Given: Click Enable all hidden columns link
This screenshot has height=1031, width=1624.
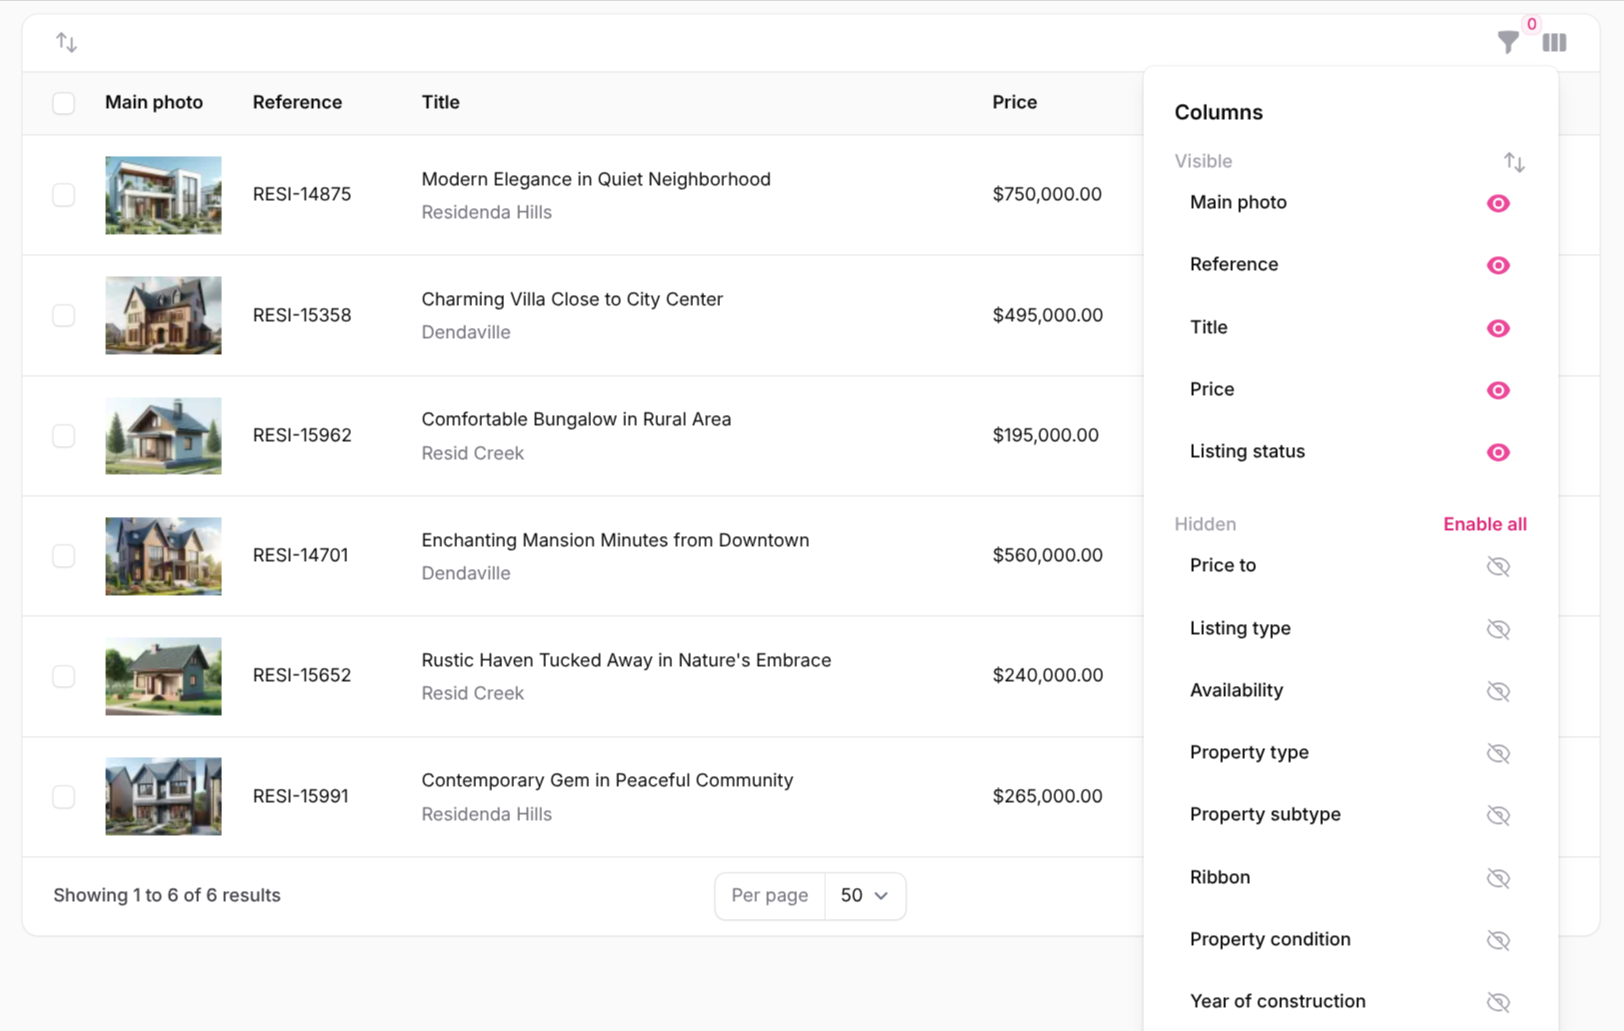Looking at the screenshot, I should tap(1484, 524).
